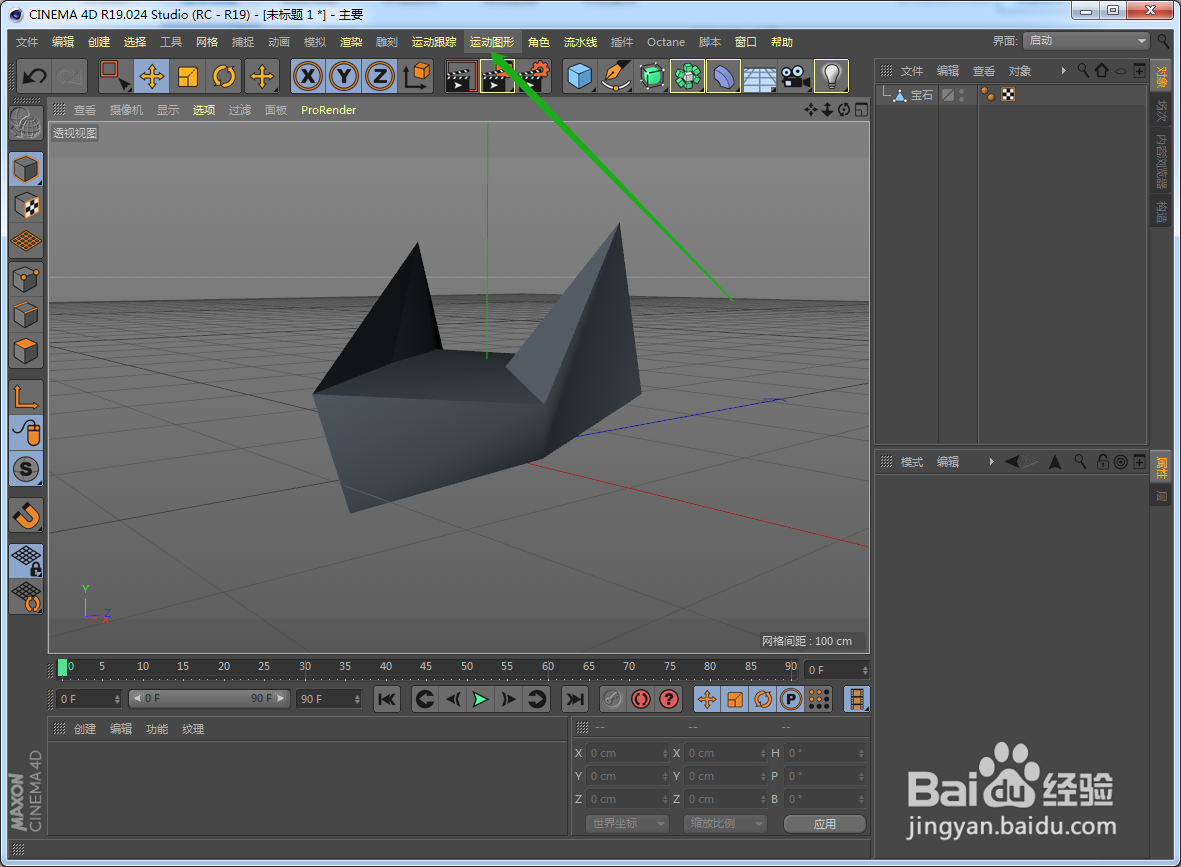
Task: Switch to 内容浏览器 side tab
Action: click(x=1161, y=162)
